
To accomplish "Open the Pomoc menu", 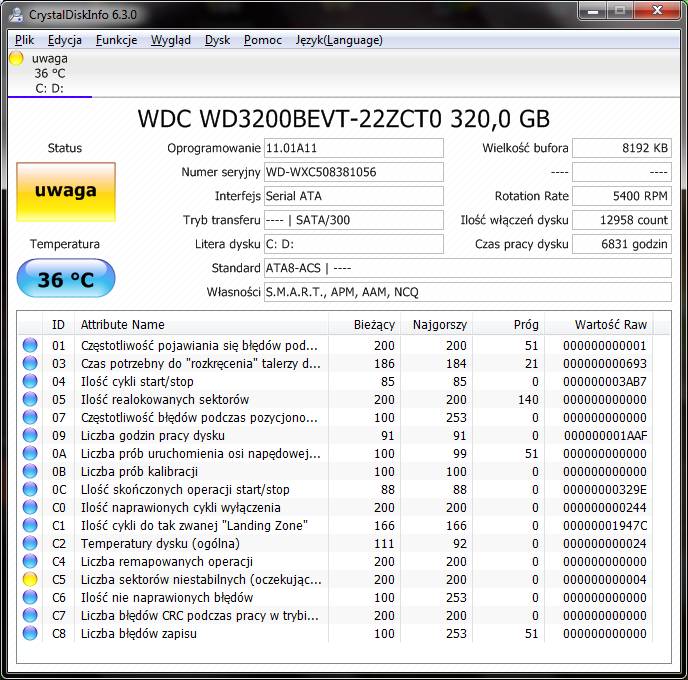I will pos(262,40).
